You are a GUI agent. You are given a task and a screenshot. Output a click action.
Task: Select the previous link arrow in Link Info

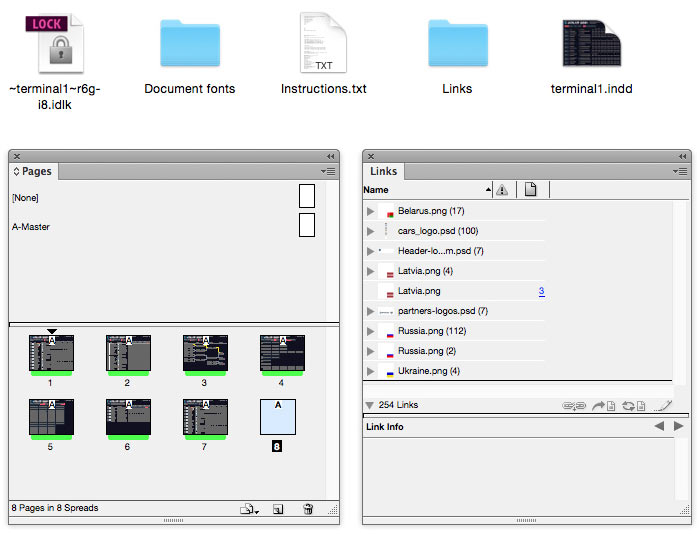659,426
